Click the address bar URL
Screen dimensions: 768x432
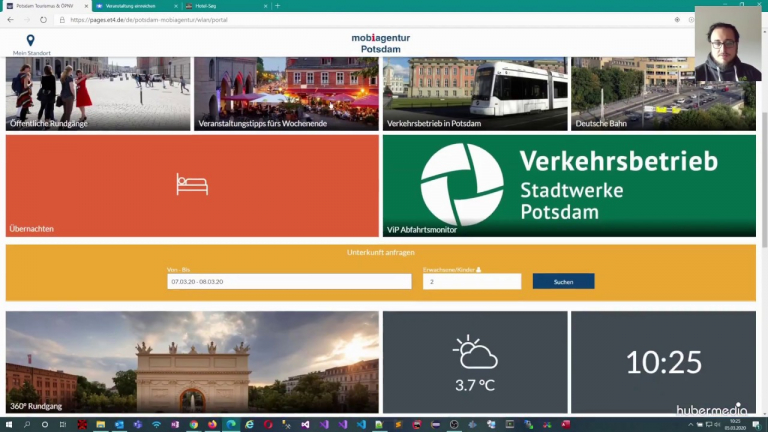(x=149, y=20)
